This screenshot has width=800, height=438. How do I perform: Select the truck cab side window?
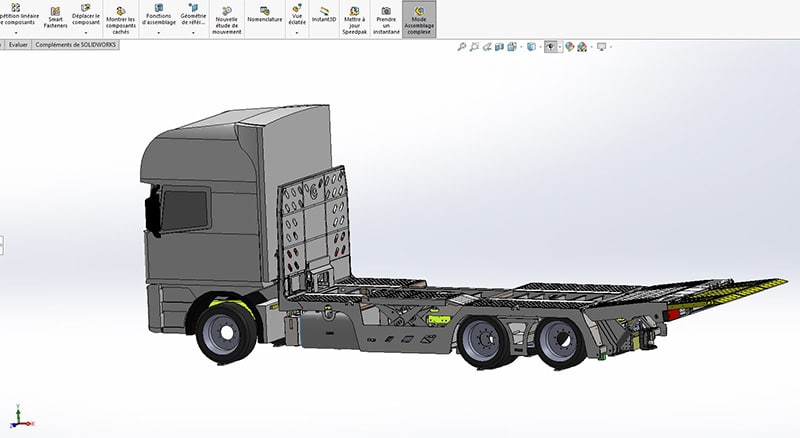185,210
